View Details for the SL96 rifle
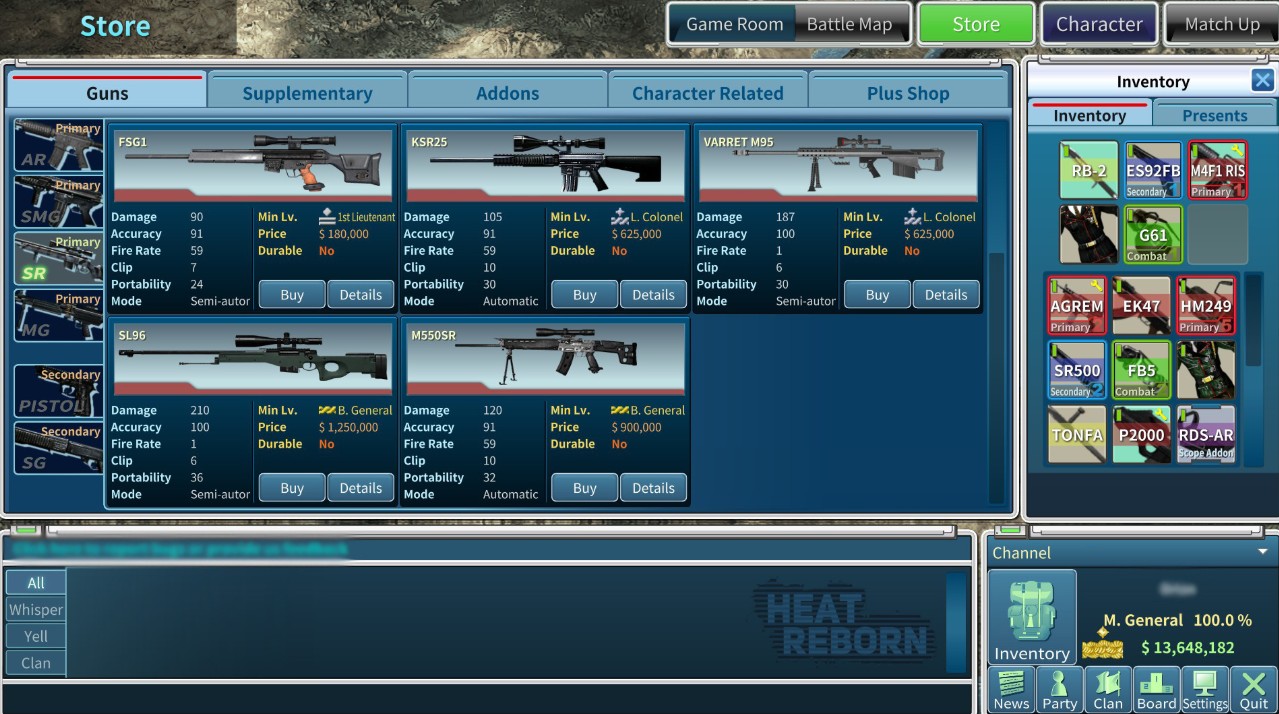This screenshot has height=714, width=1279. tap(361, 488)
